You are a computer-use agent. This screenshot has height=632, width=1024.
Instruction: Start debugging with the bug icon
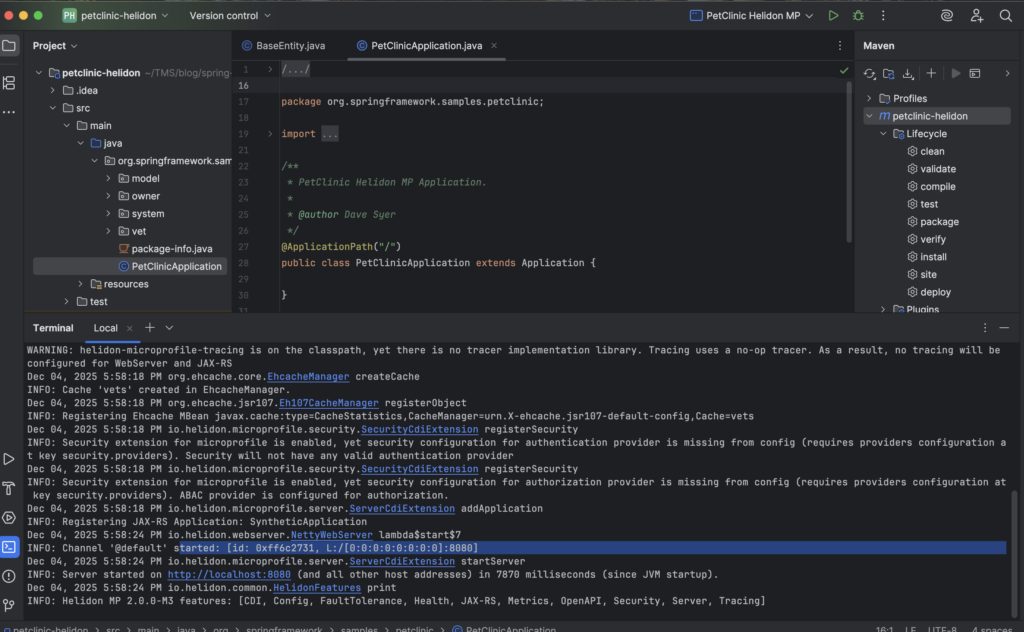858,16
